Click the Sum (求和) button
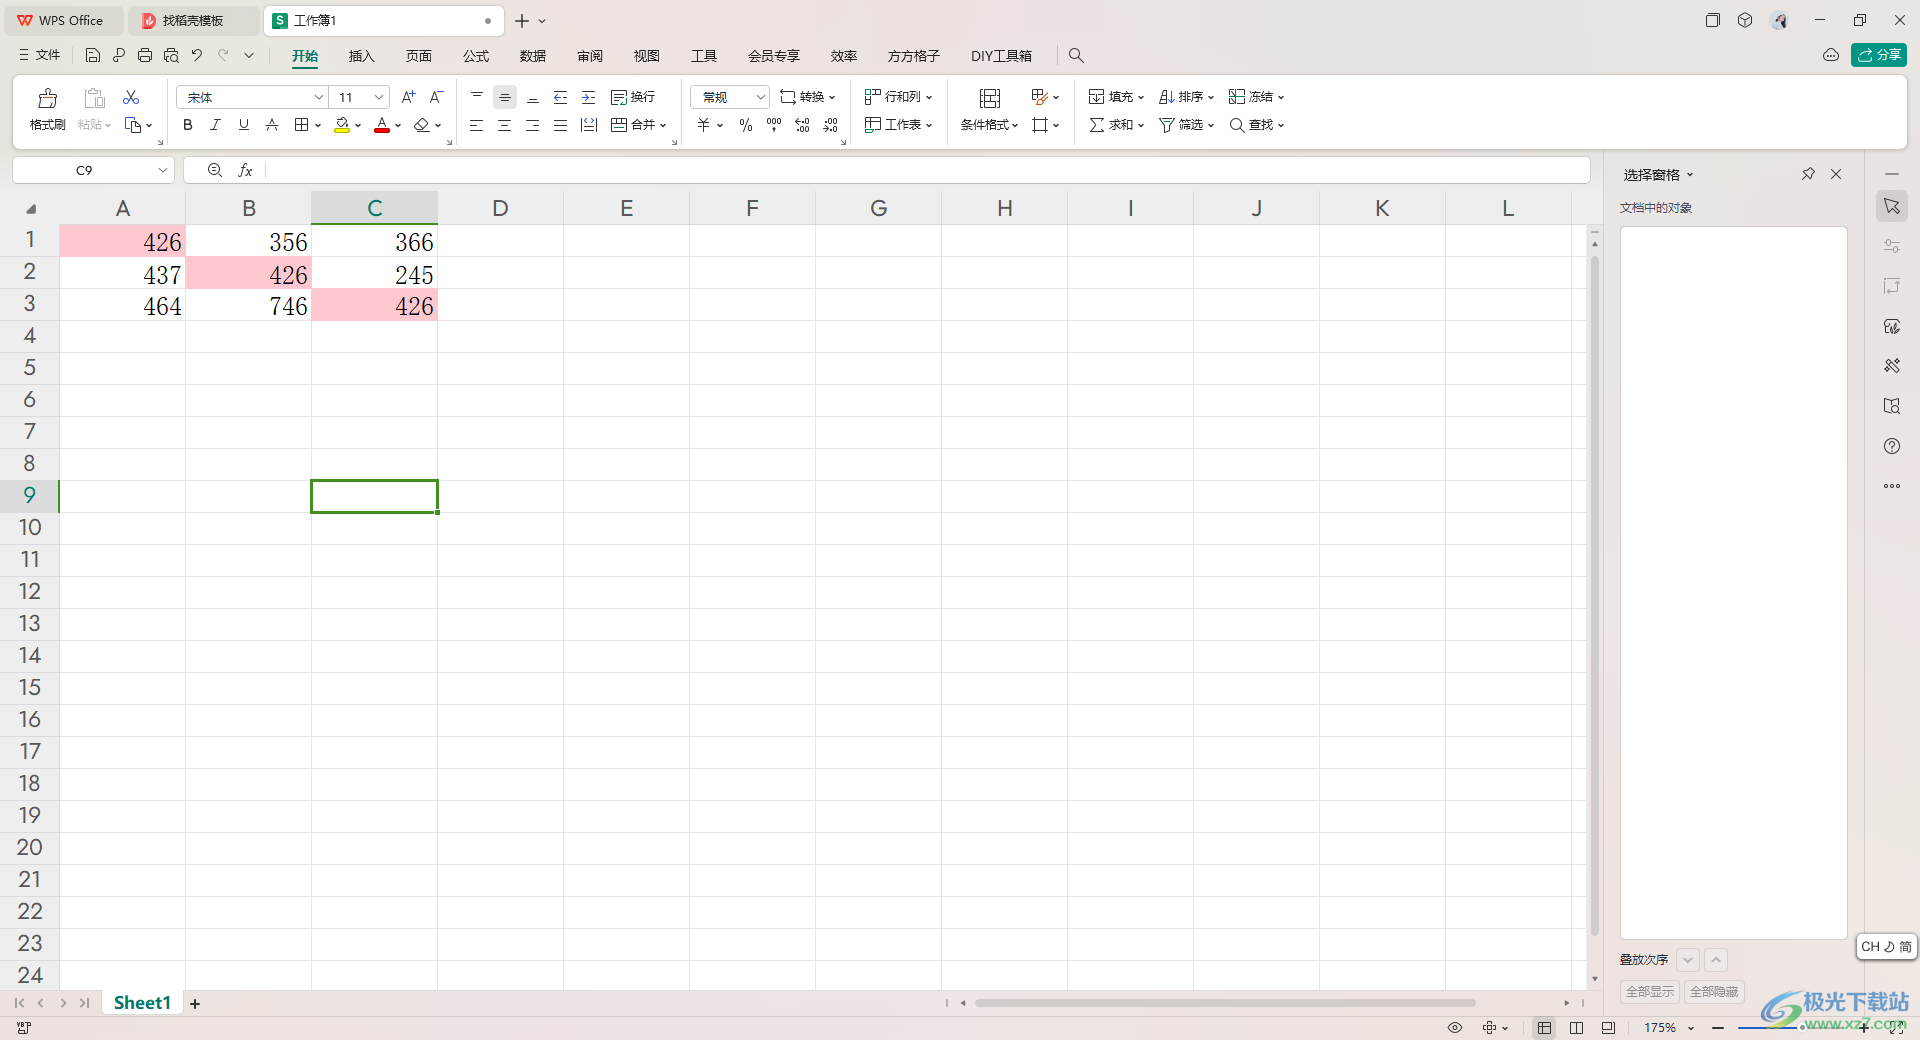 point(1116,125)
